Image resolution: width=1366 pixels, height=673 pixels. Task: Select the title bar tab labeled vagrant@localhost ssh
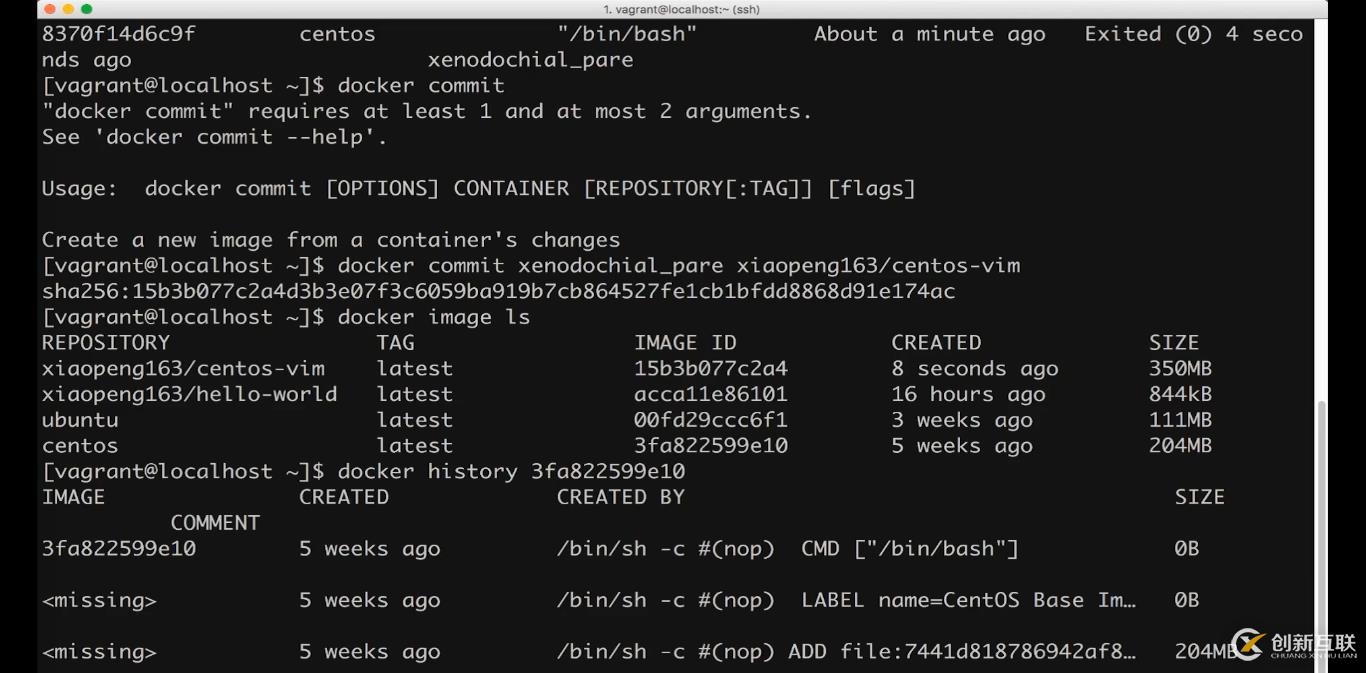click(683, 8)
